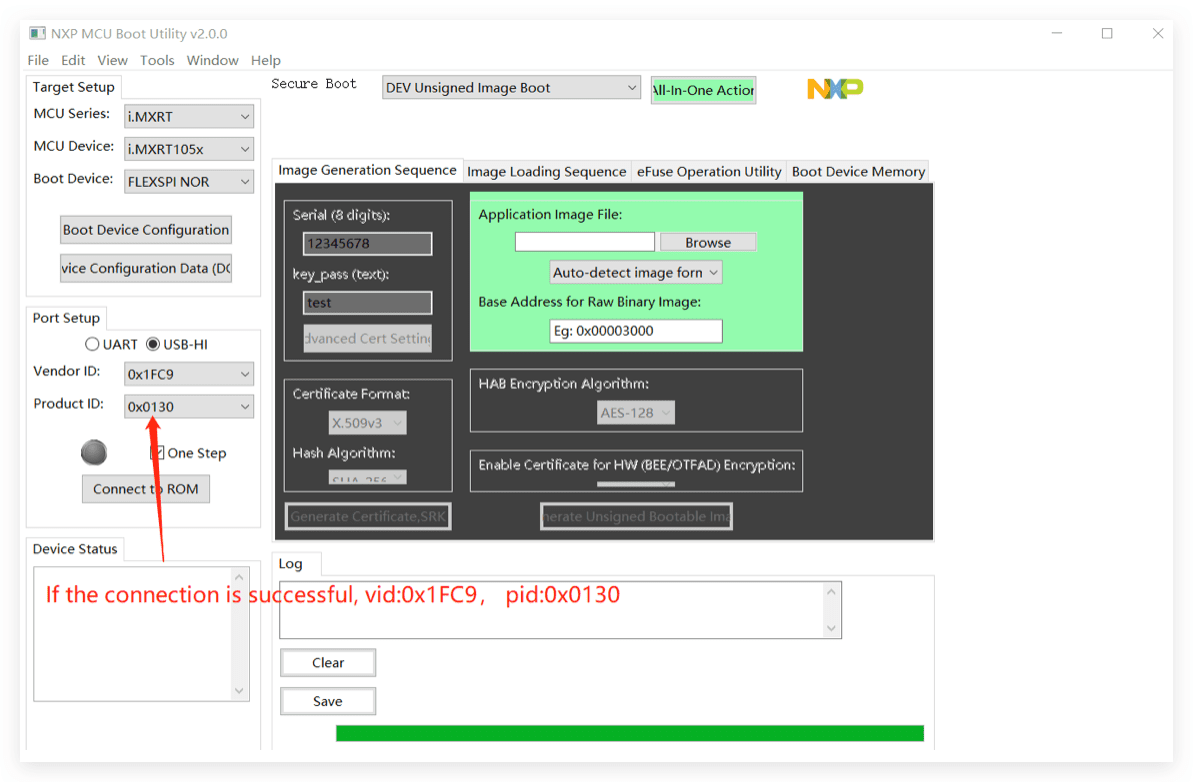This screenshot has height=782, width=1193.
Task: Expand the Product ID combo box
Action: pos(189,407)
